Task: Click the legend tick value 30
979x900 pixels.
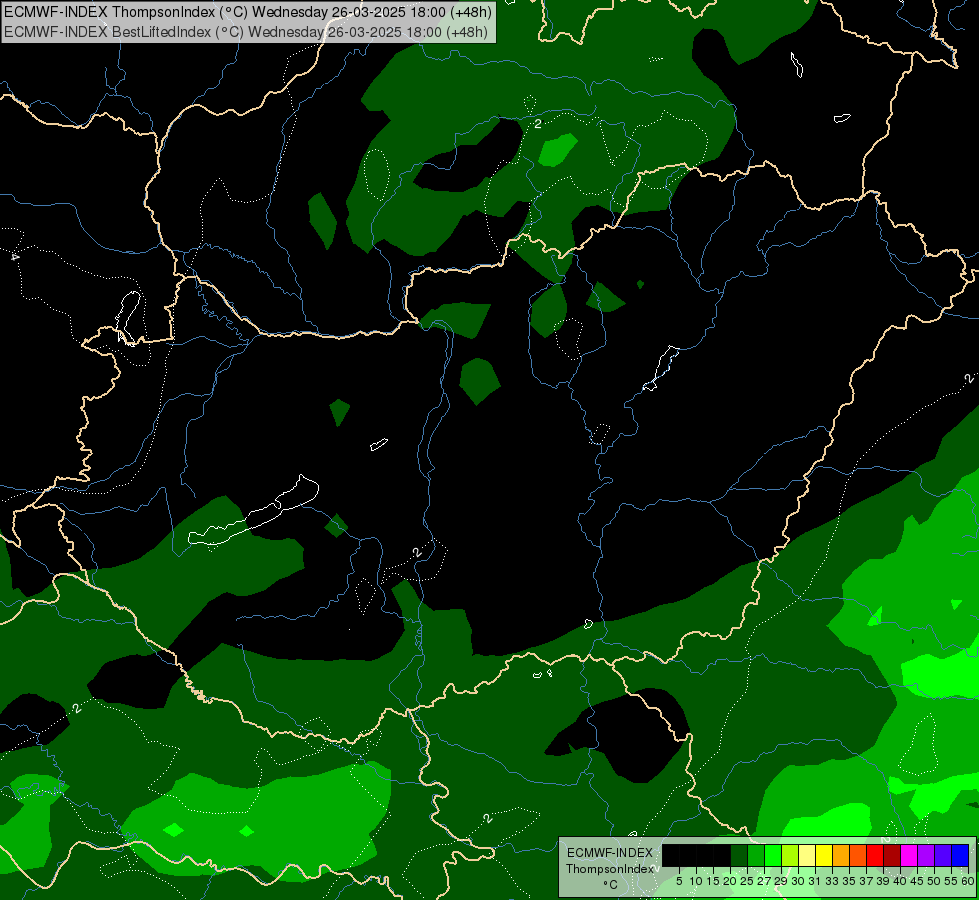Action: pyautogui.click(x=798, y=881)
